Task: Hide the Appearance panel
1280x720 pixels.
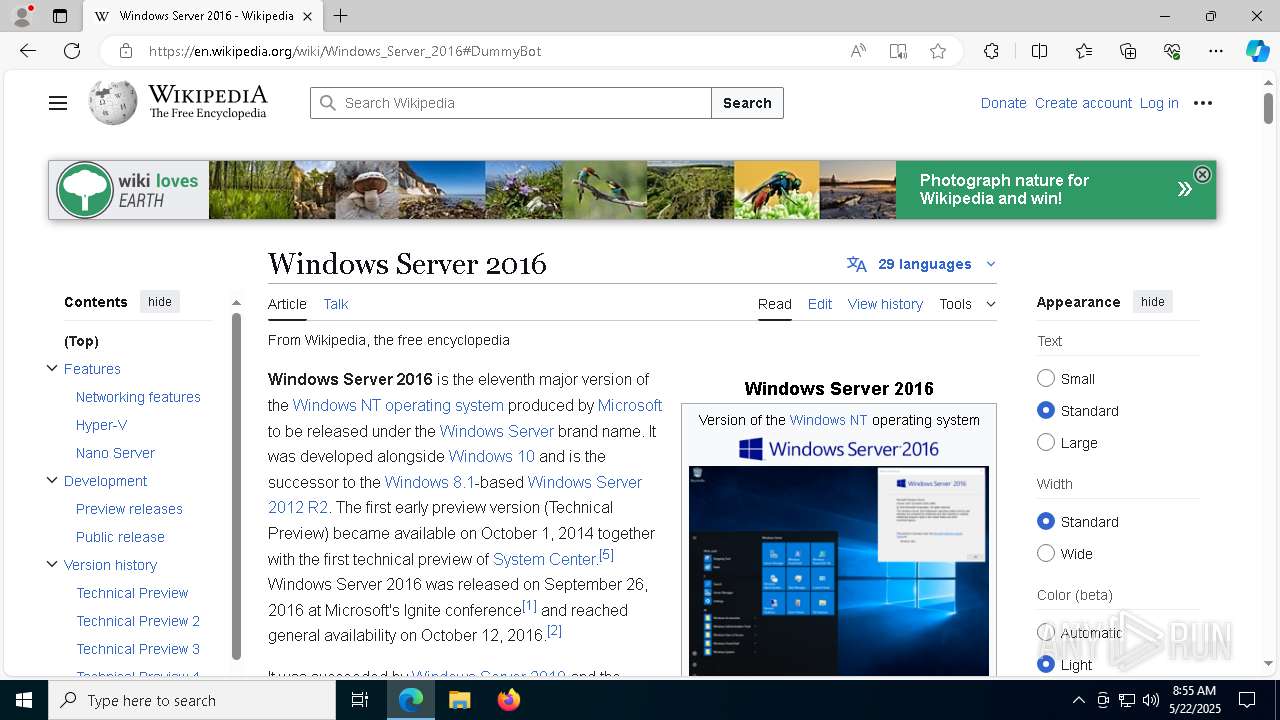Action: coord(1152,302)
